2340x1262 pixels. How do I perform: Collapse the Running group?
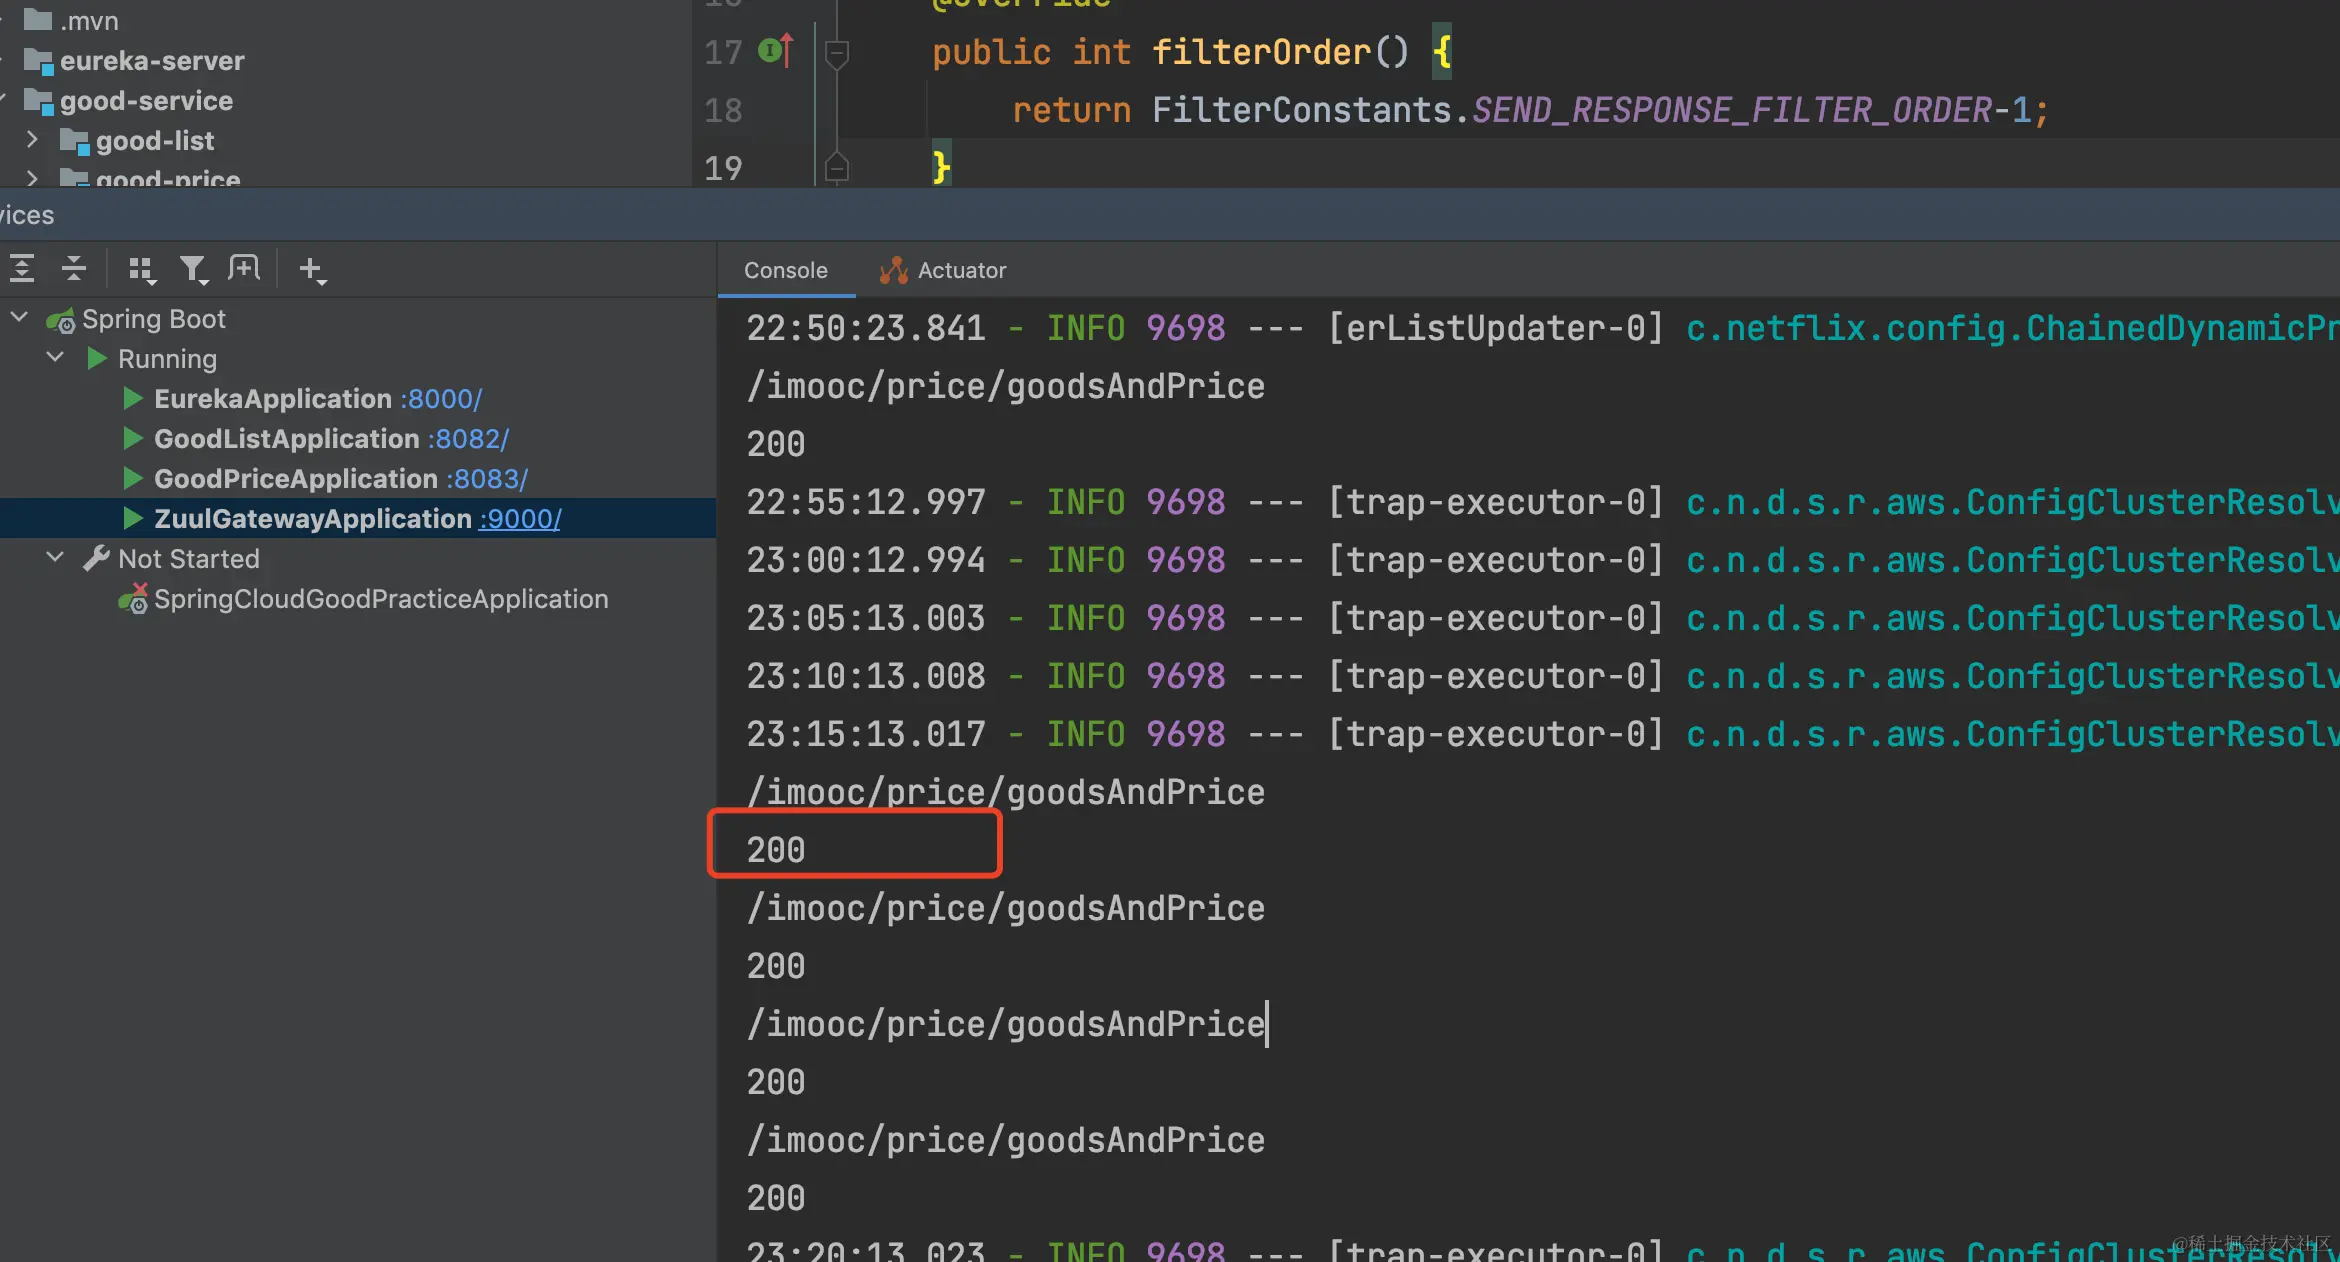55,358
